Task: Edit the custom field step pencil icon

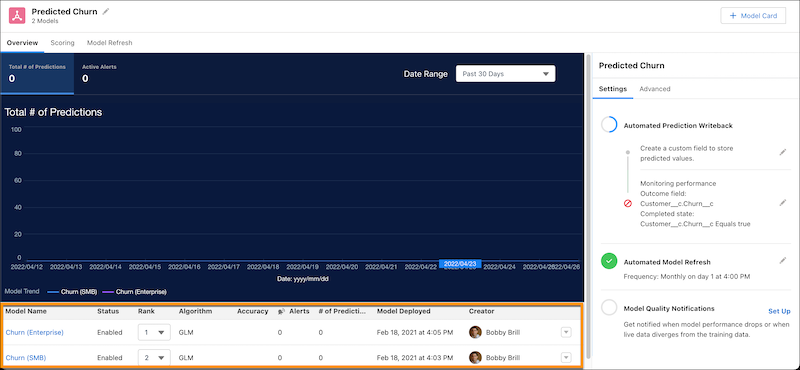Action: click(783, 152)
